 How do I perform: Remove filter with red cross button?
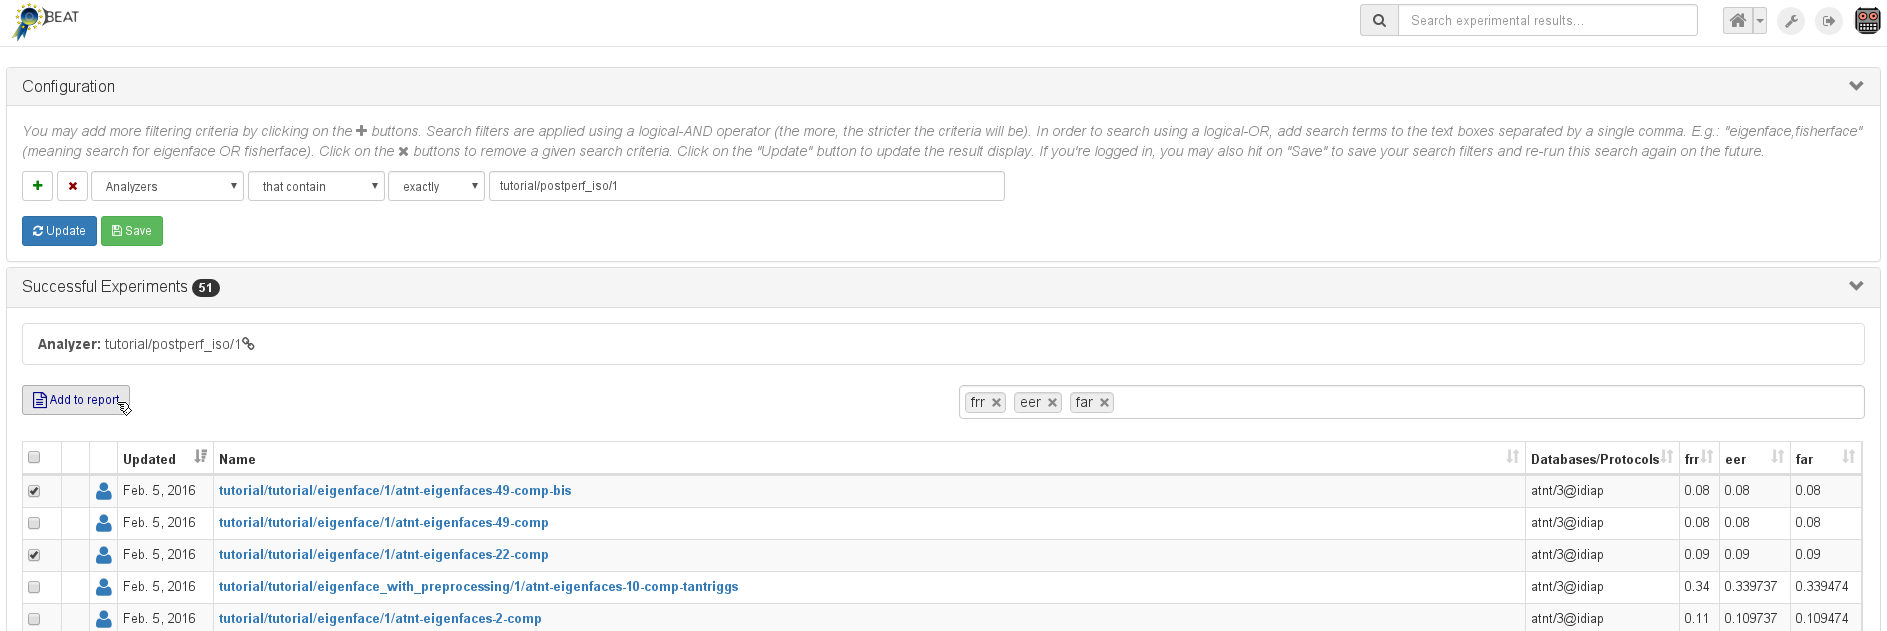(x=72, y=186)
